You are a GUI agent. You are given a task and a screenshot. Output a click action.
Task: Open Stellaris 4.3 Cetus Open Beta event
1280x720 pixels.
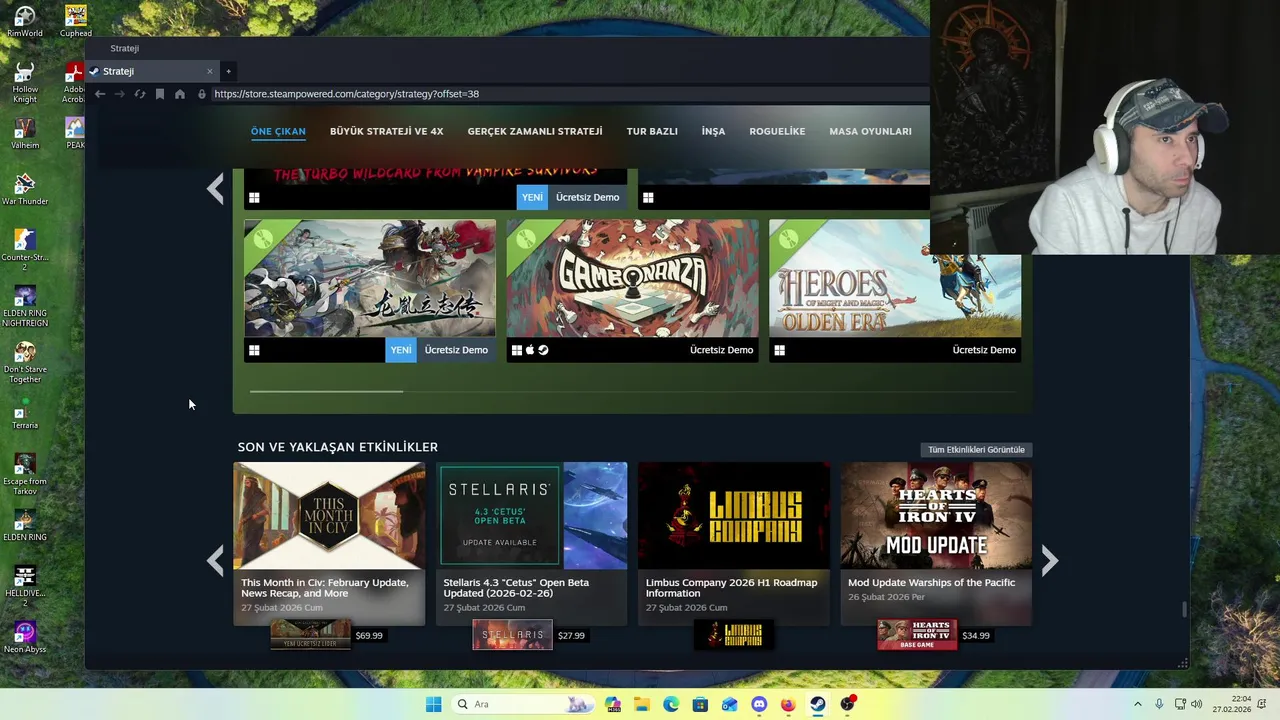pos(532,543)
